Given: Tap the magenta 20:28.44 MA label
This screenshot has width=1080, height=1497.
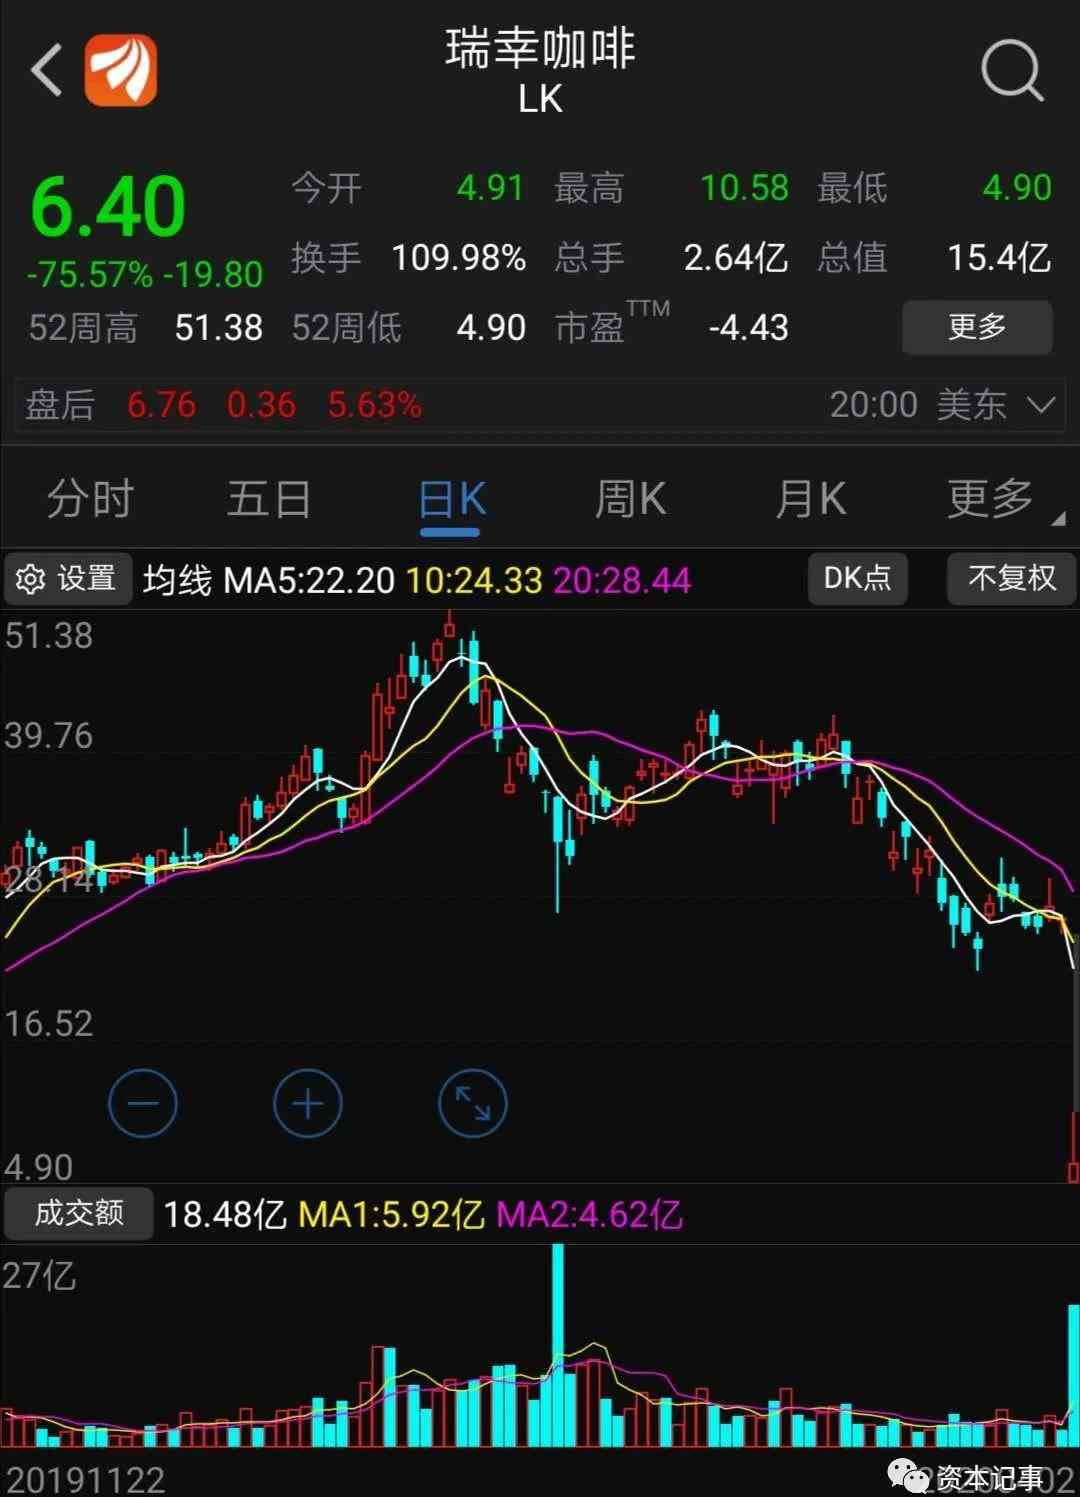Looking at the screenshot, I should coord(622,580).
